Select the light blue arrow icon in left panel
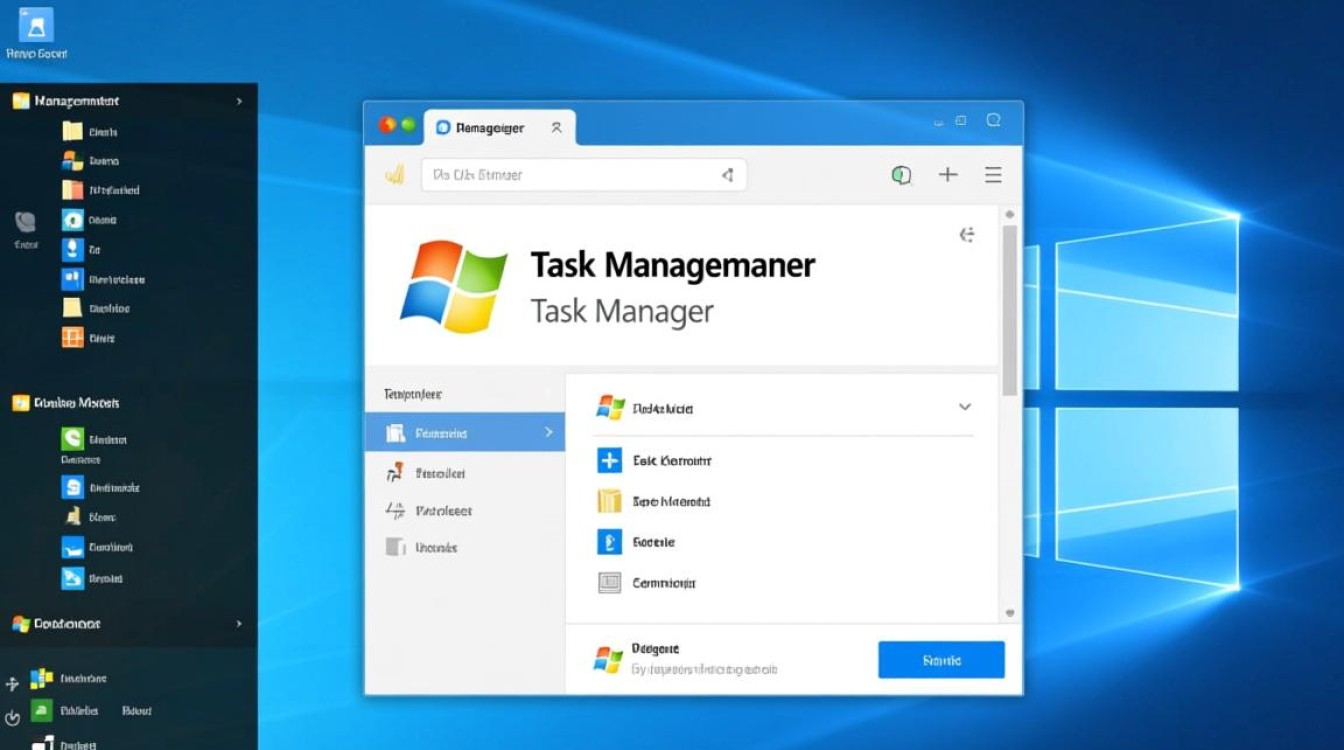 [72, 578]
